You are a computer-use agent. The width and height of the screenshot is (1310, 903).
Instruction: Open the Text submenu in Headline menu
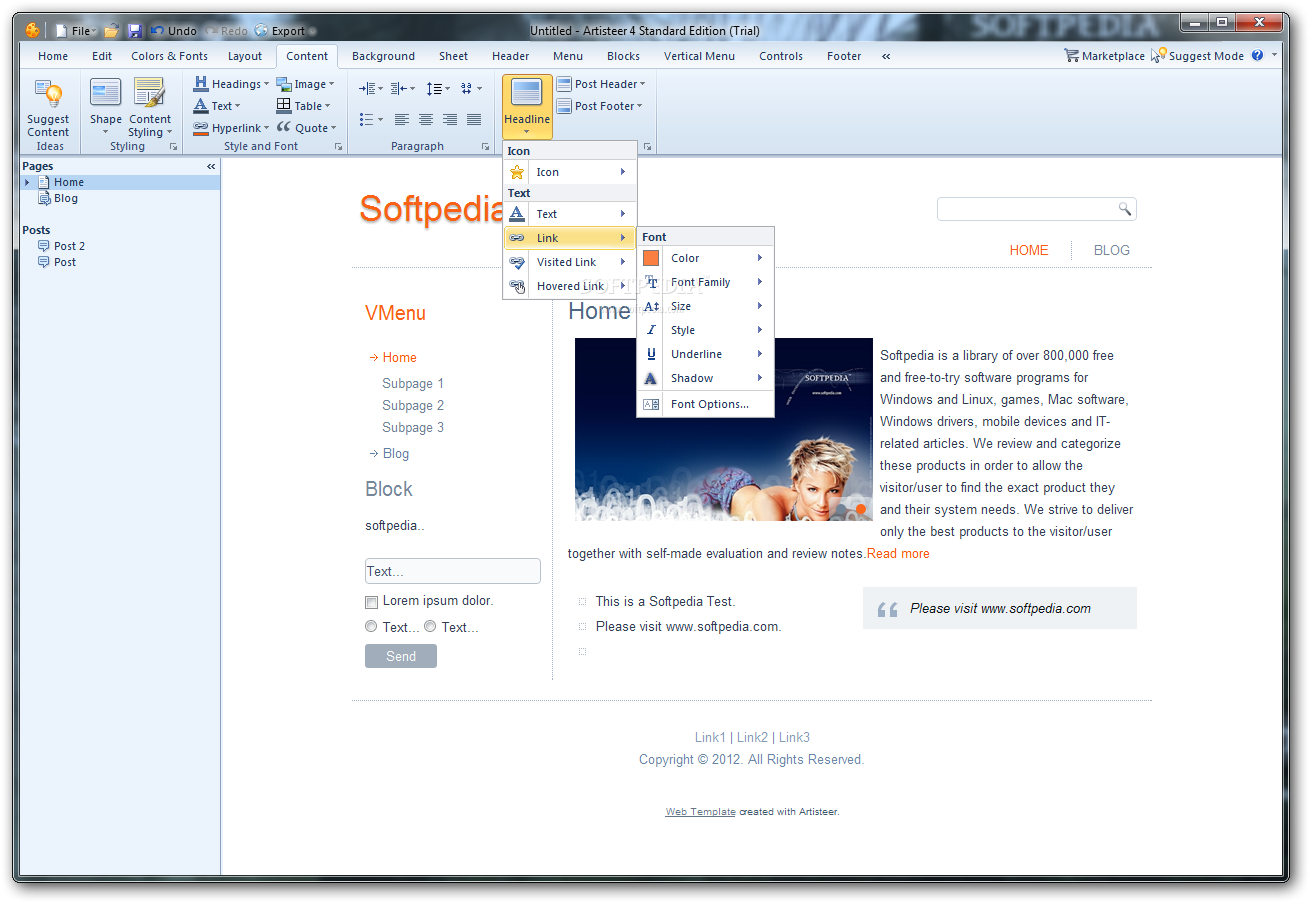pos(570,214)
